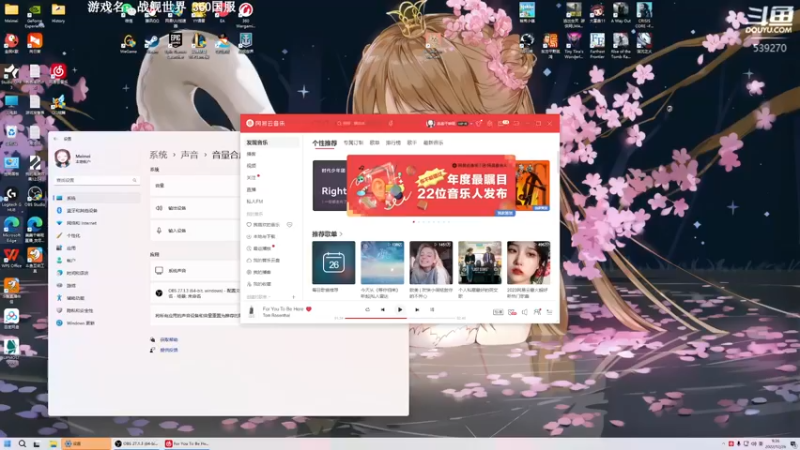
Task: Switch to OBS taskbar button
Action: [136, 444]
